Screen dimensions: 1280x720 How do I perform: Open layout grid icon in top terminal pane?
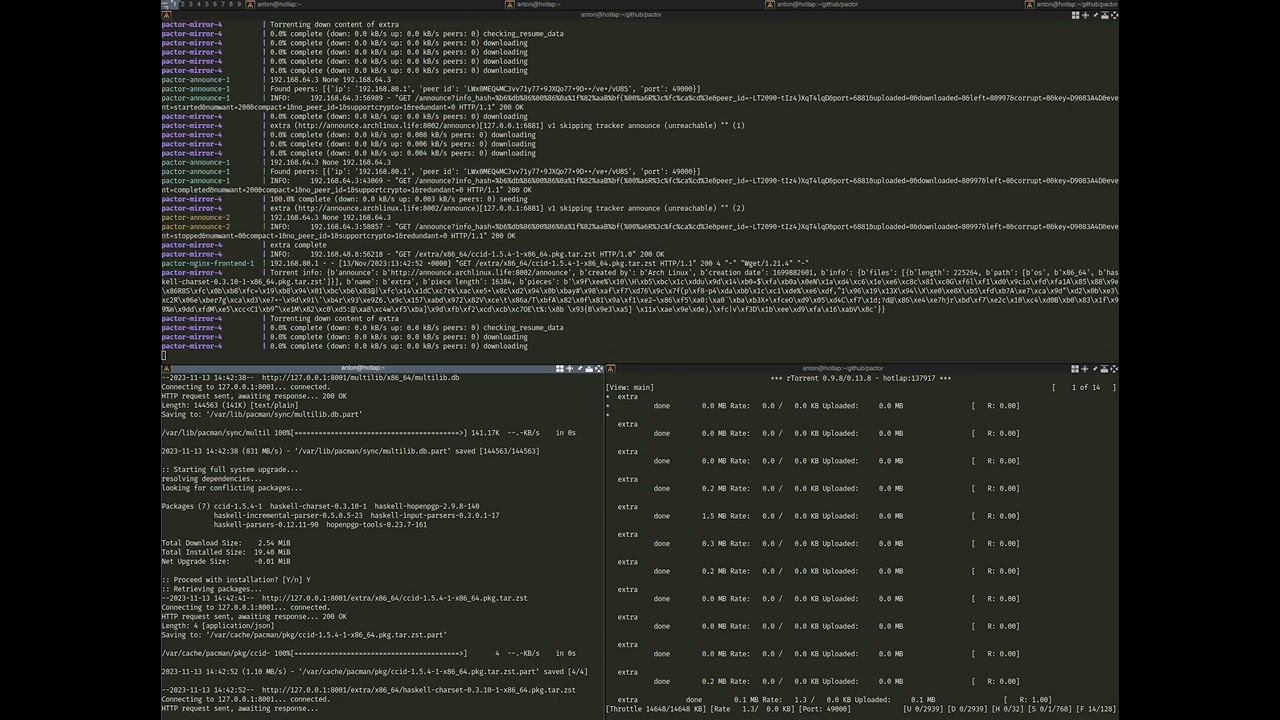tap(1076, 15)
